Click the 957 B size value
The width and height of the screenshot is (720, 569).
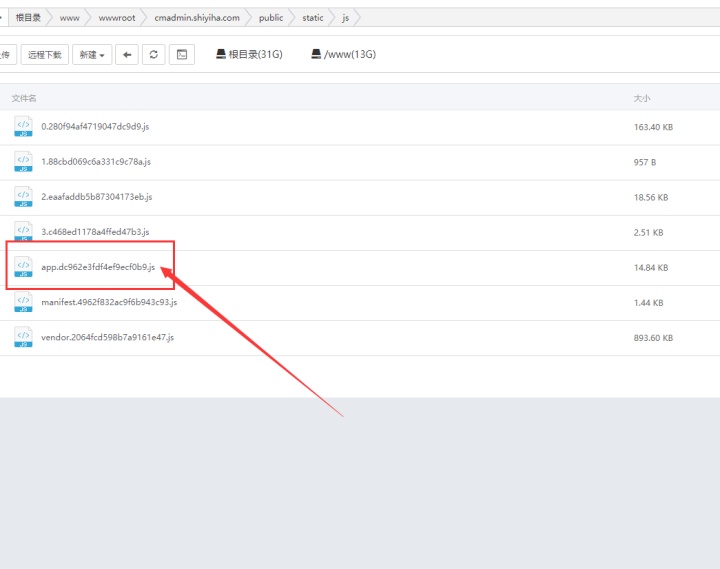[x=645, y=162]
